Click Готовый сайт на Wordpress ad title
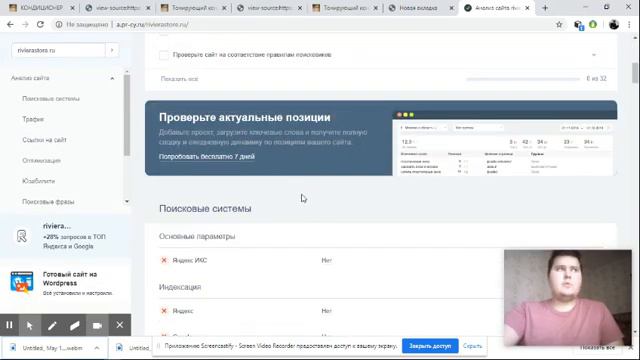This screenshot has height=360, width=640. [x=70, y=279]
